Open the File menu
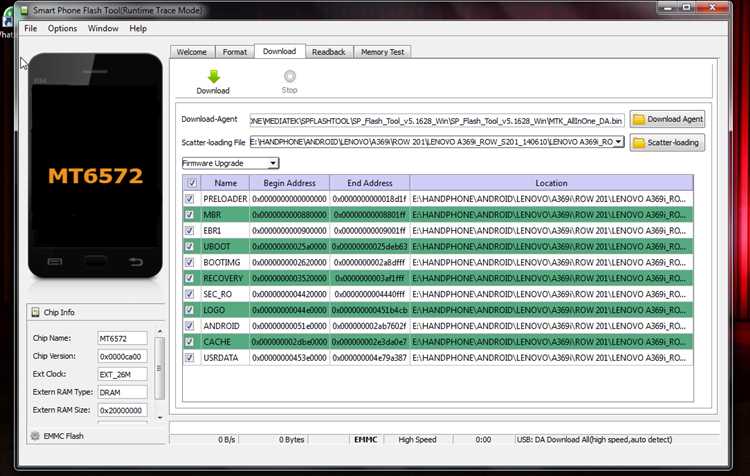The width and height of the screenshot is (750, 476). click(31, 28)
